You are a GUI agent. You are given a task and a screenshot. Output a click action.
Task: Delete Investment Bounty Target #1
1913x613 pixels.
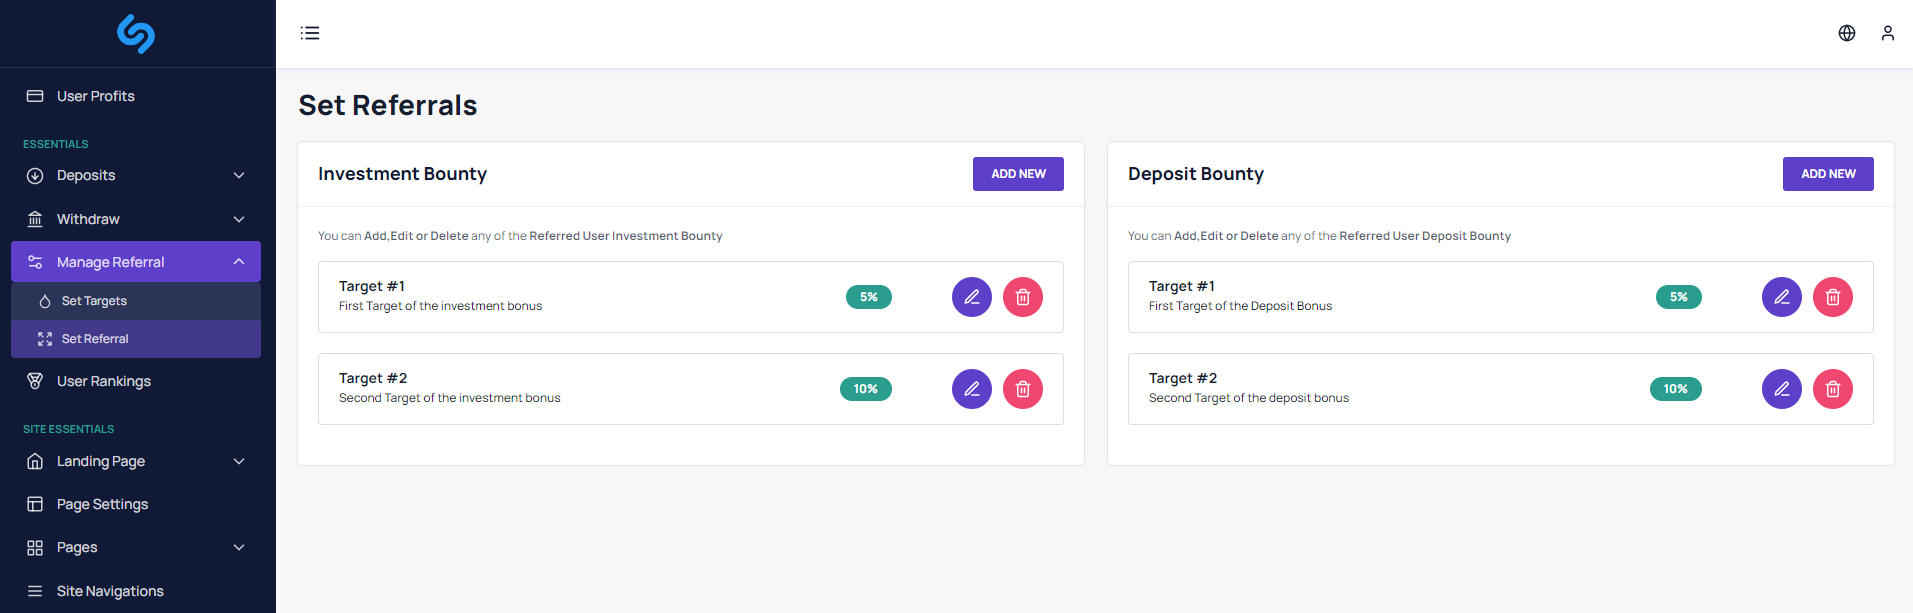coord(1022,297)
